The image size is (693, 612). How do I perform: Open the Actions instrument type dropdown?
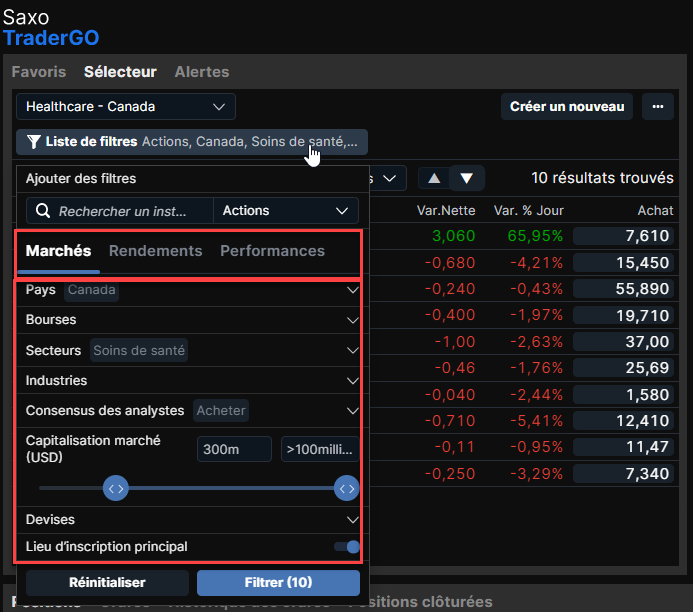pos(287,211)
